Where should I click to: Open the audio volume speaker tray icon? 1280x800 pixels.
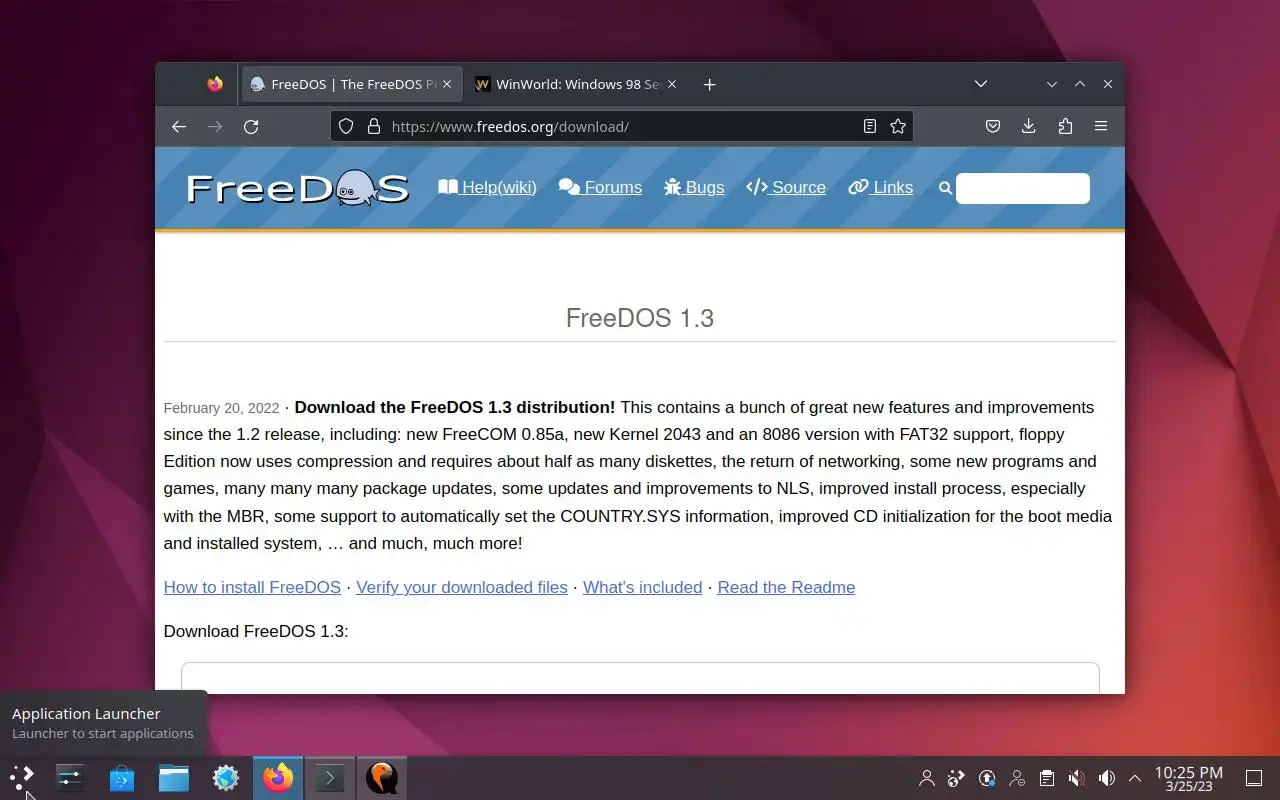point(1106,778)
